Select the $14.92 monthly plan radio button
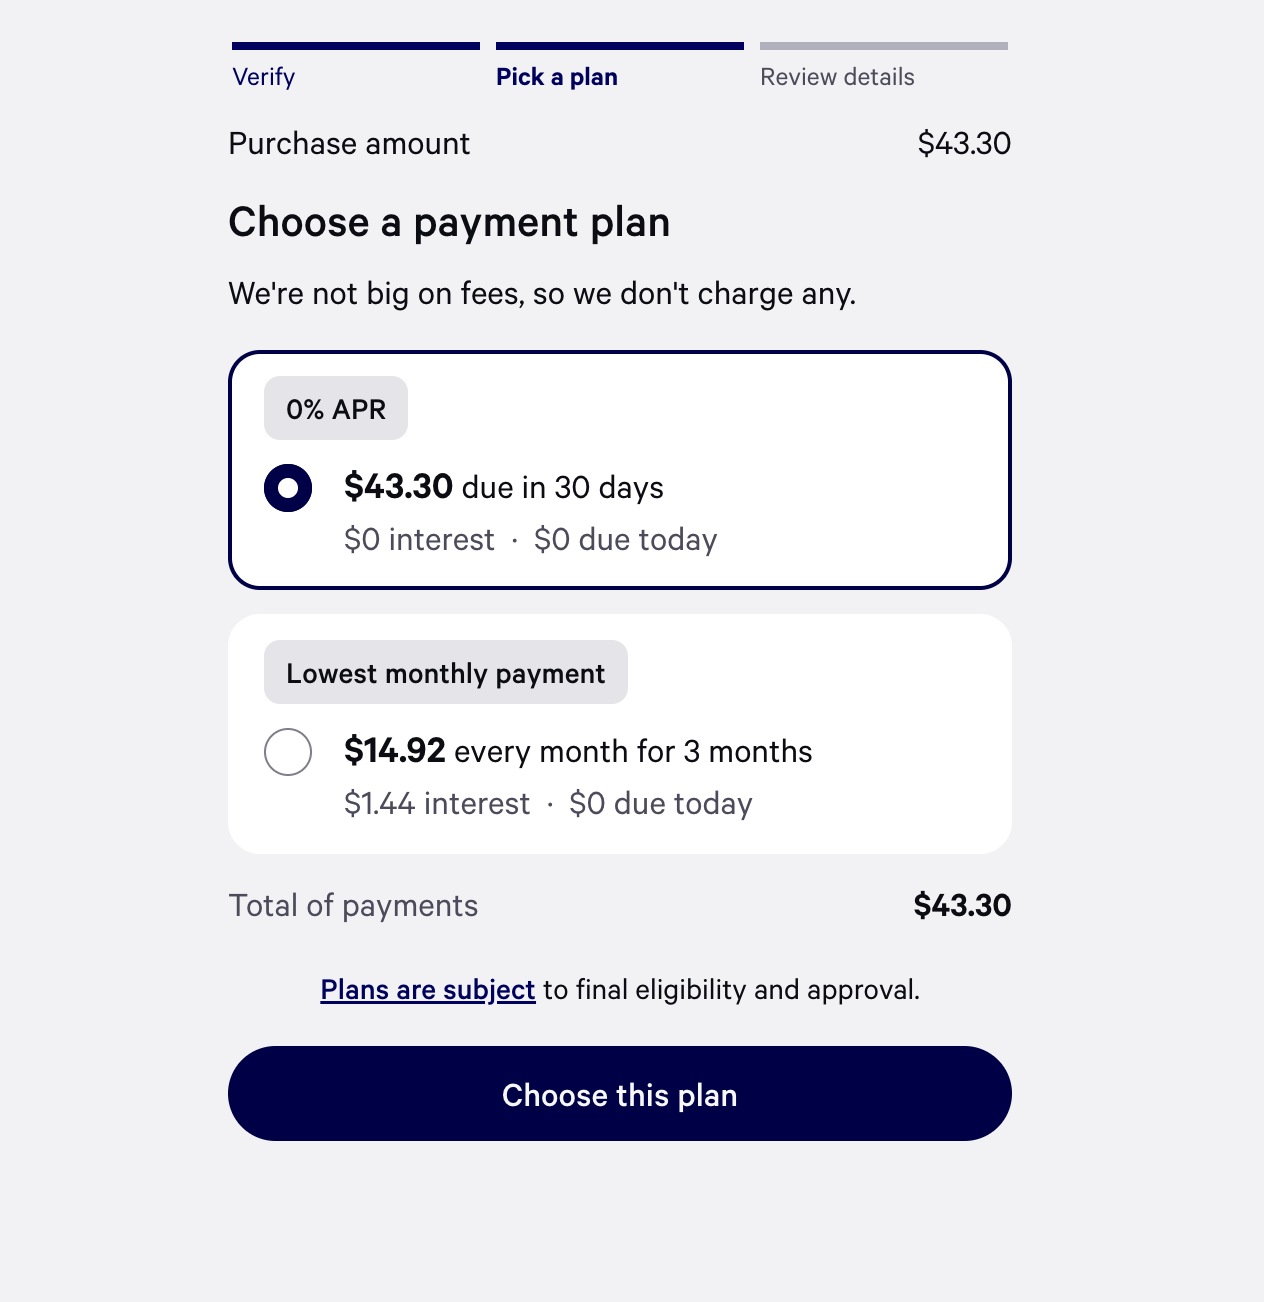1264x1302 pixels. pyautogui.click(x=288, y=752)
